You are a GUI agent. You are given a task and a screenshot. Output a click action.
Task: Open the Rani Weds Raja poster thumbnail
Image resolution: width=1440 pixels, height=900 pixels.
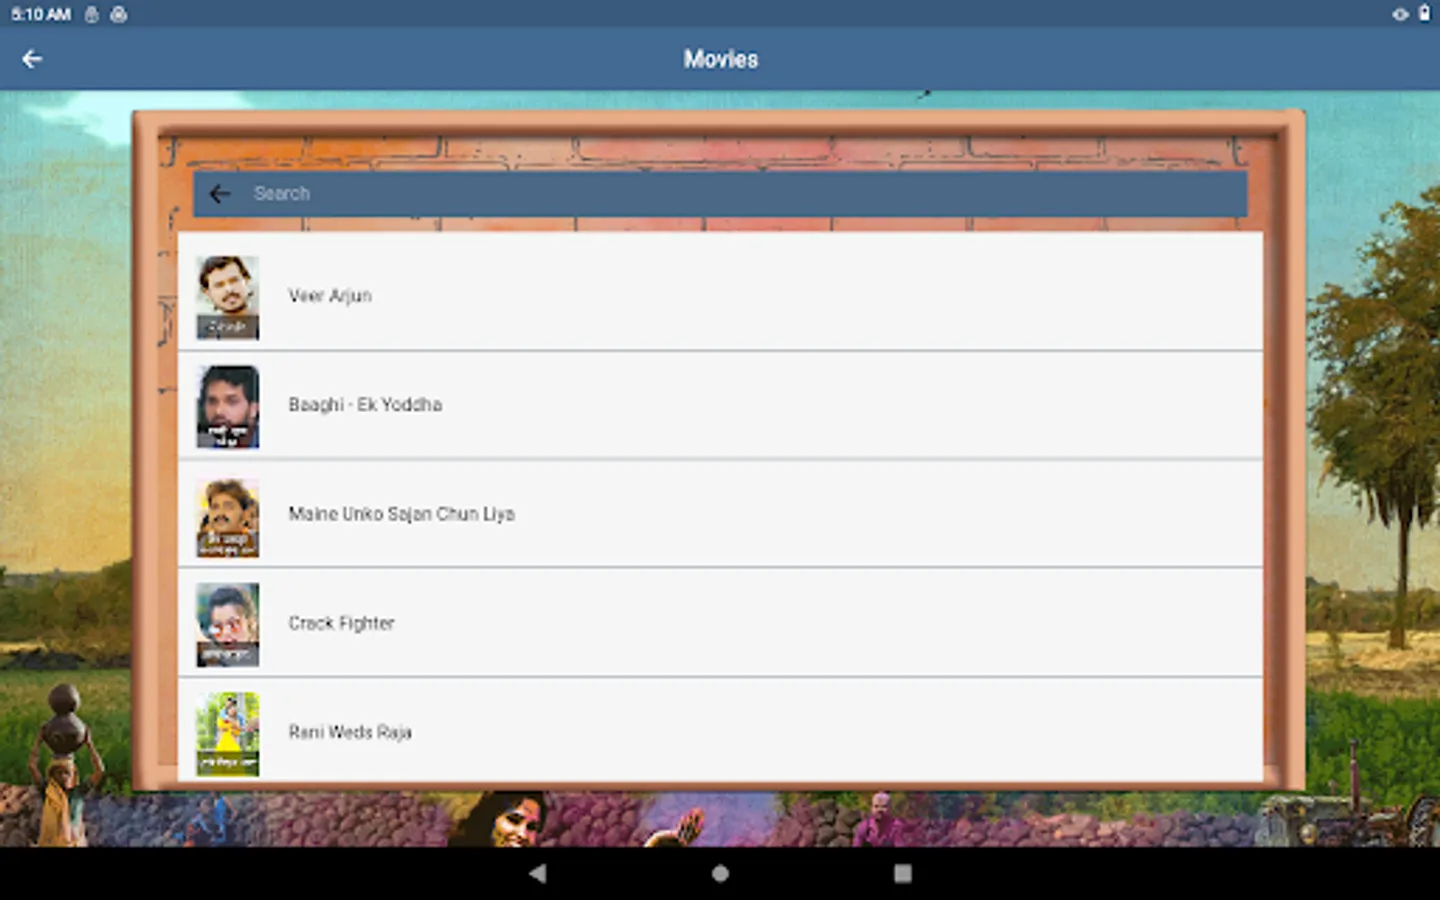tap(228, 733)
